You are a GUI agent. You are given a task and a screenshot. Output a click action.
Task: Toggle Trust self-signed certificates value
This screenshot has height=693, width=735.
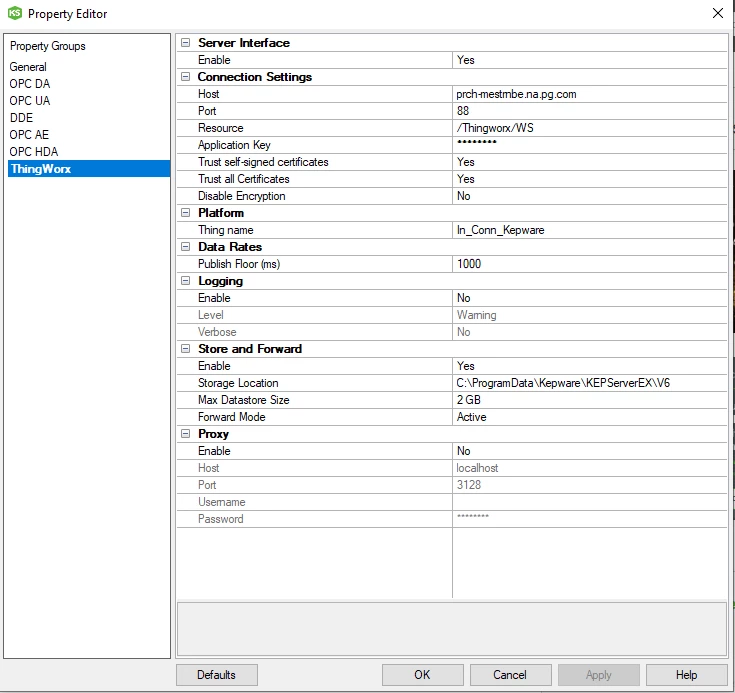pos(590,162)
